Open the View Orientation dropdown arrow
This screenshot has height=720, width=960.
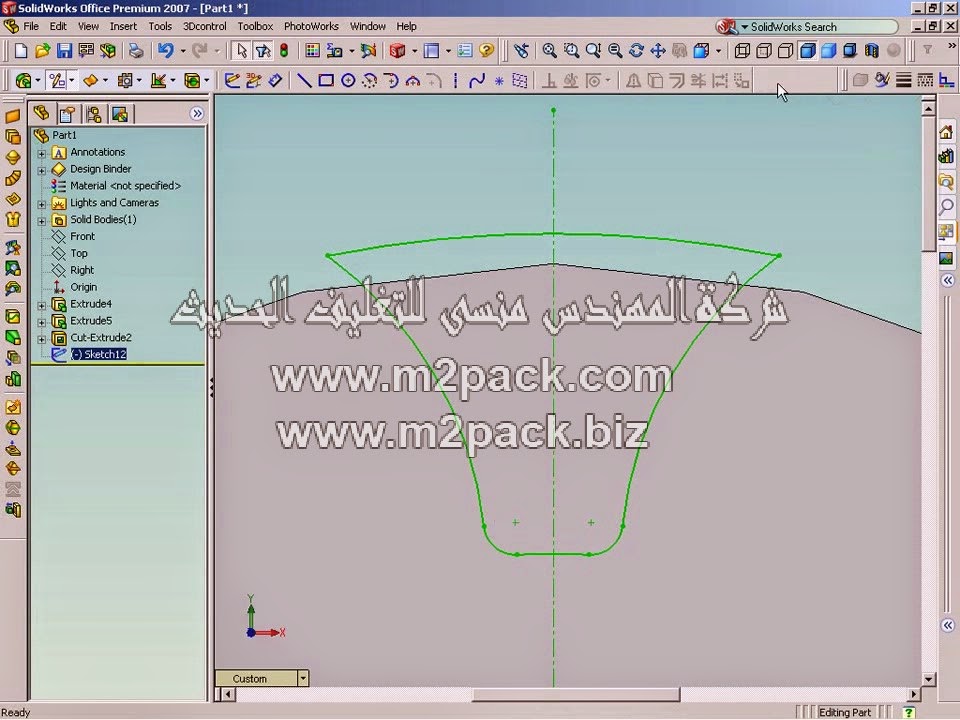click(x=719, y=51)
